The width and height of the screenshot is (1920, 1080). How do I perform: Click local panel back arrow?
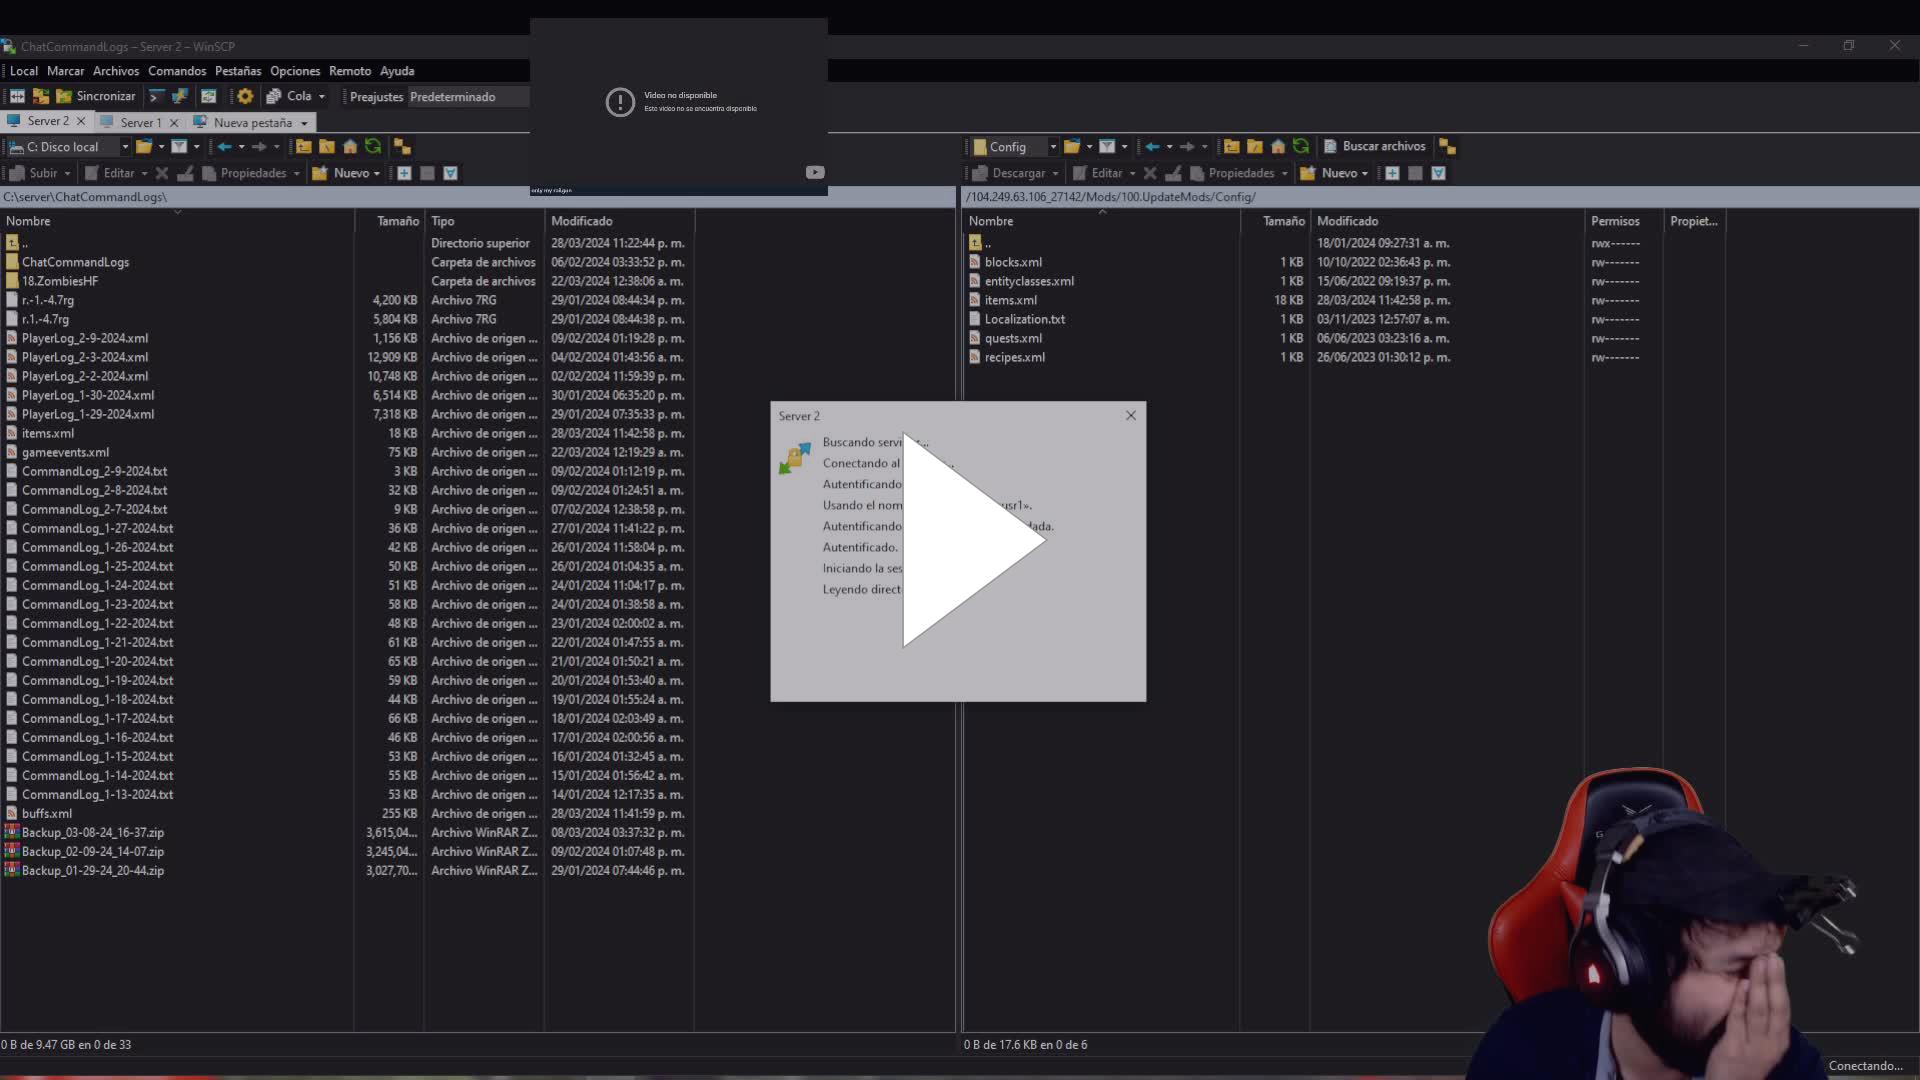224,146
